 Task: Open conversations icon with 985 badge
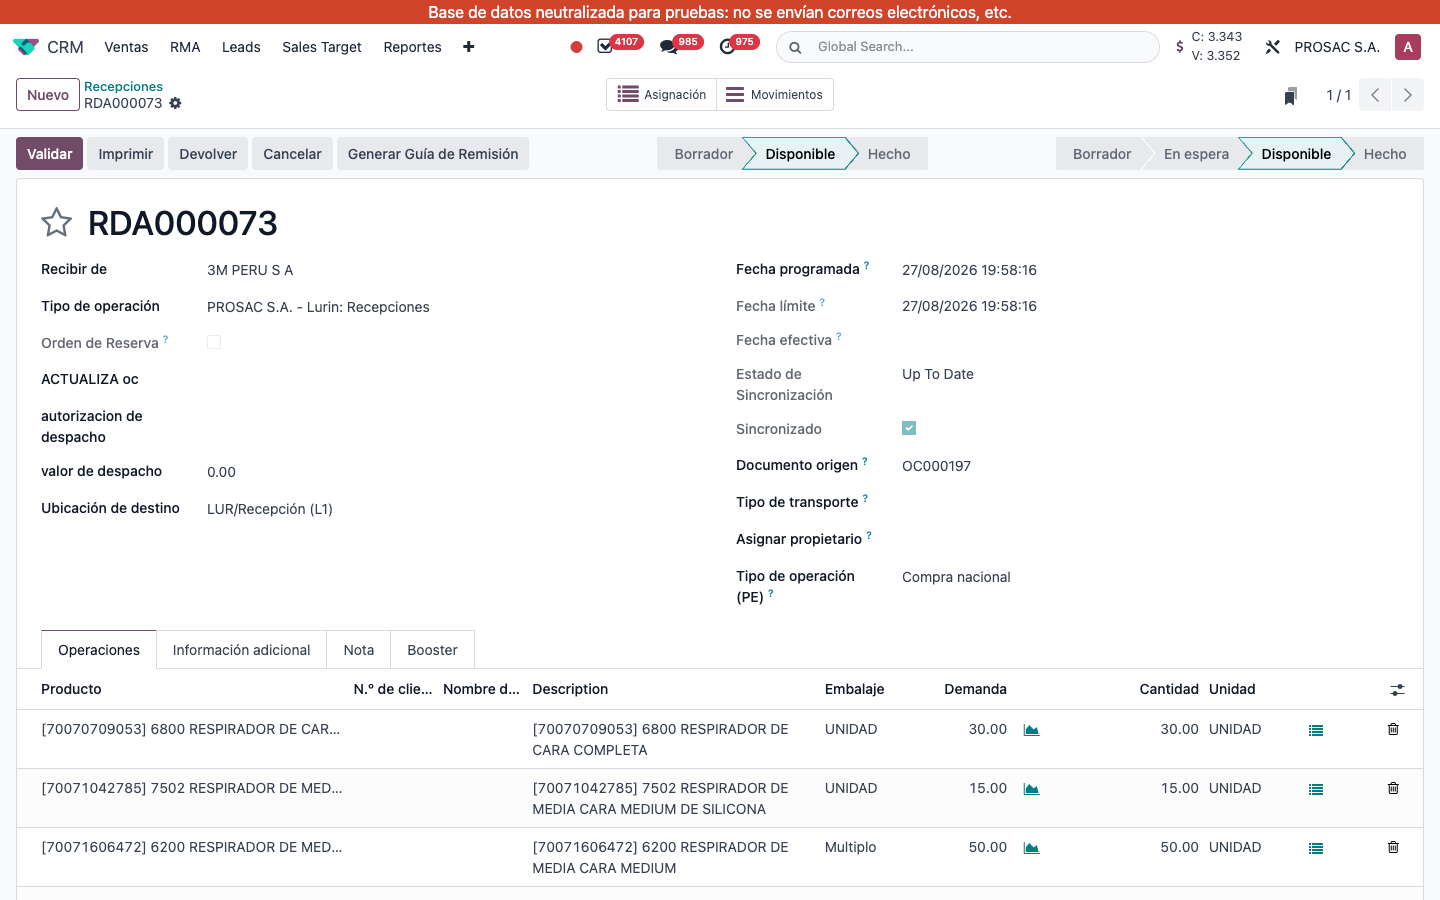click(668, 47)
